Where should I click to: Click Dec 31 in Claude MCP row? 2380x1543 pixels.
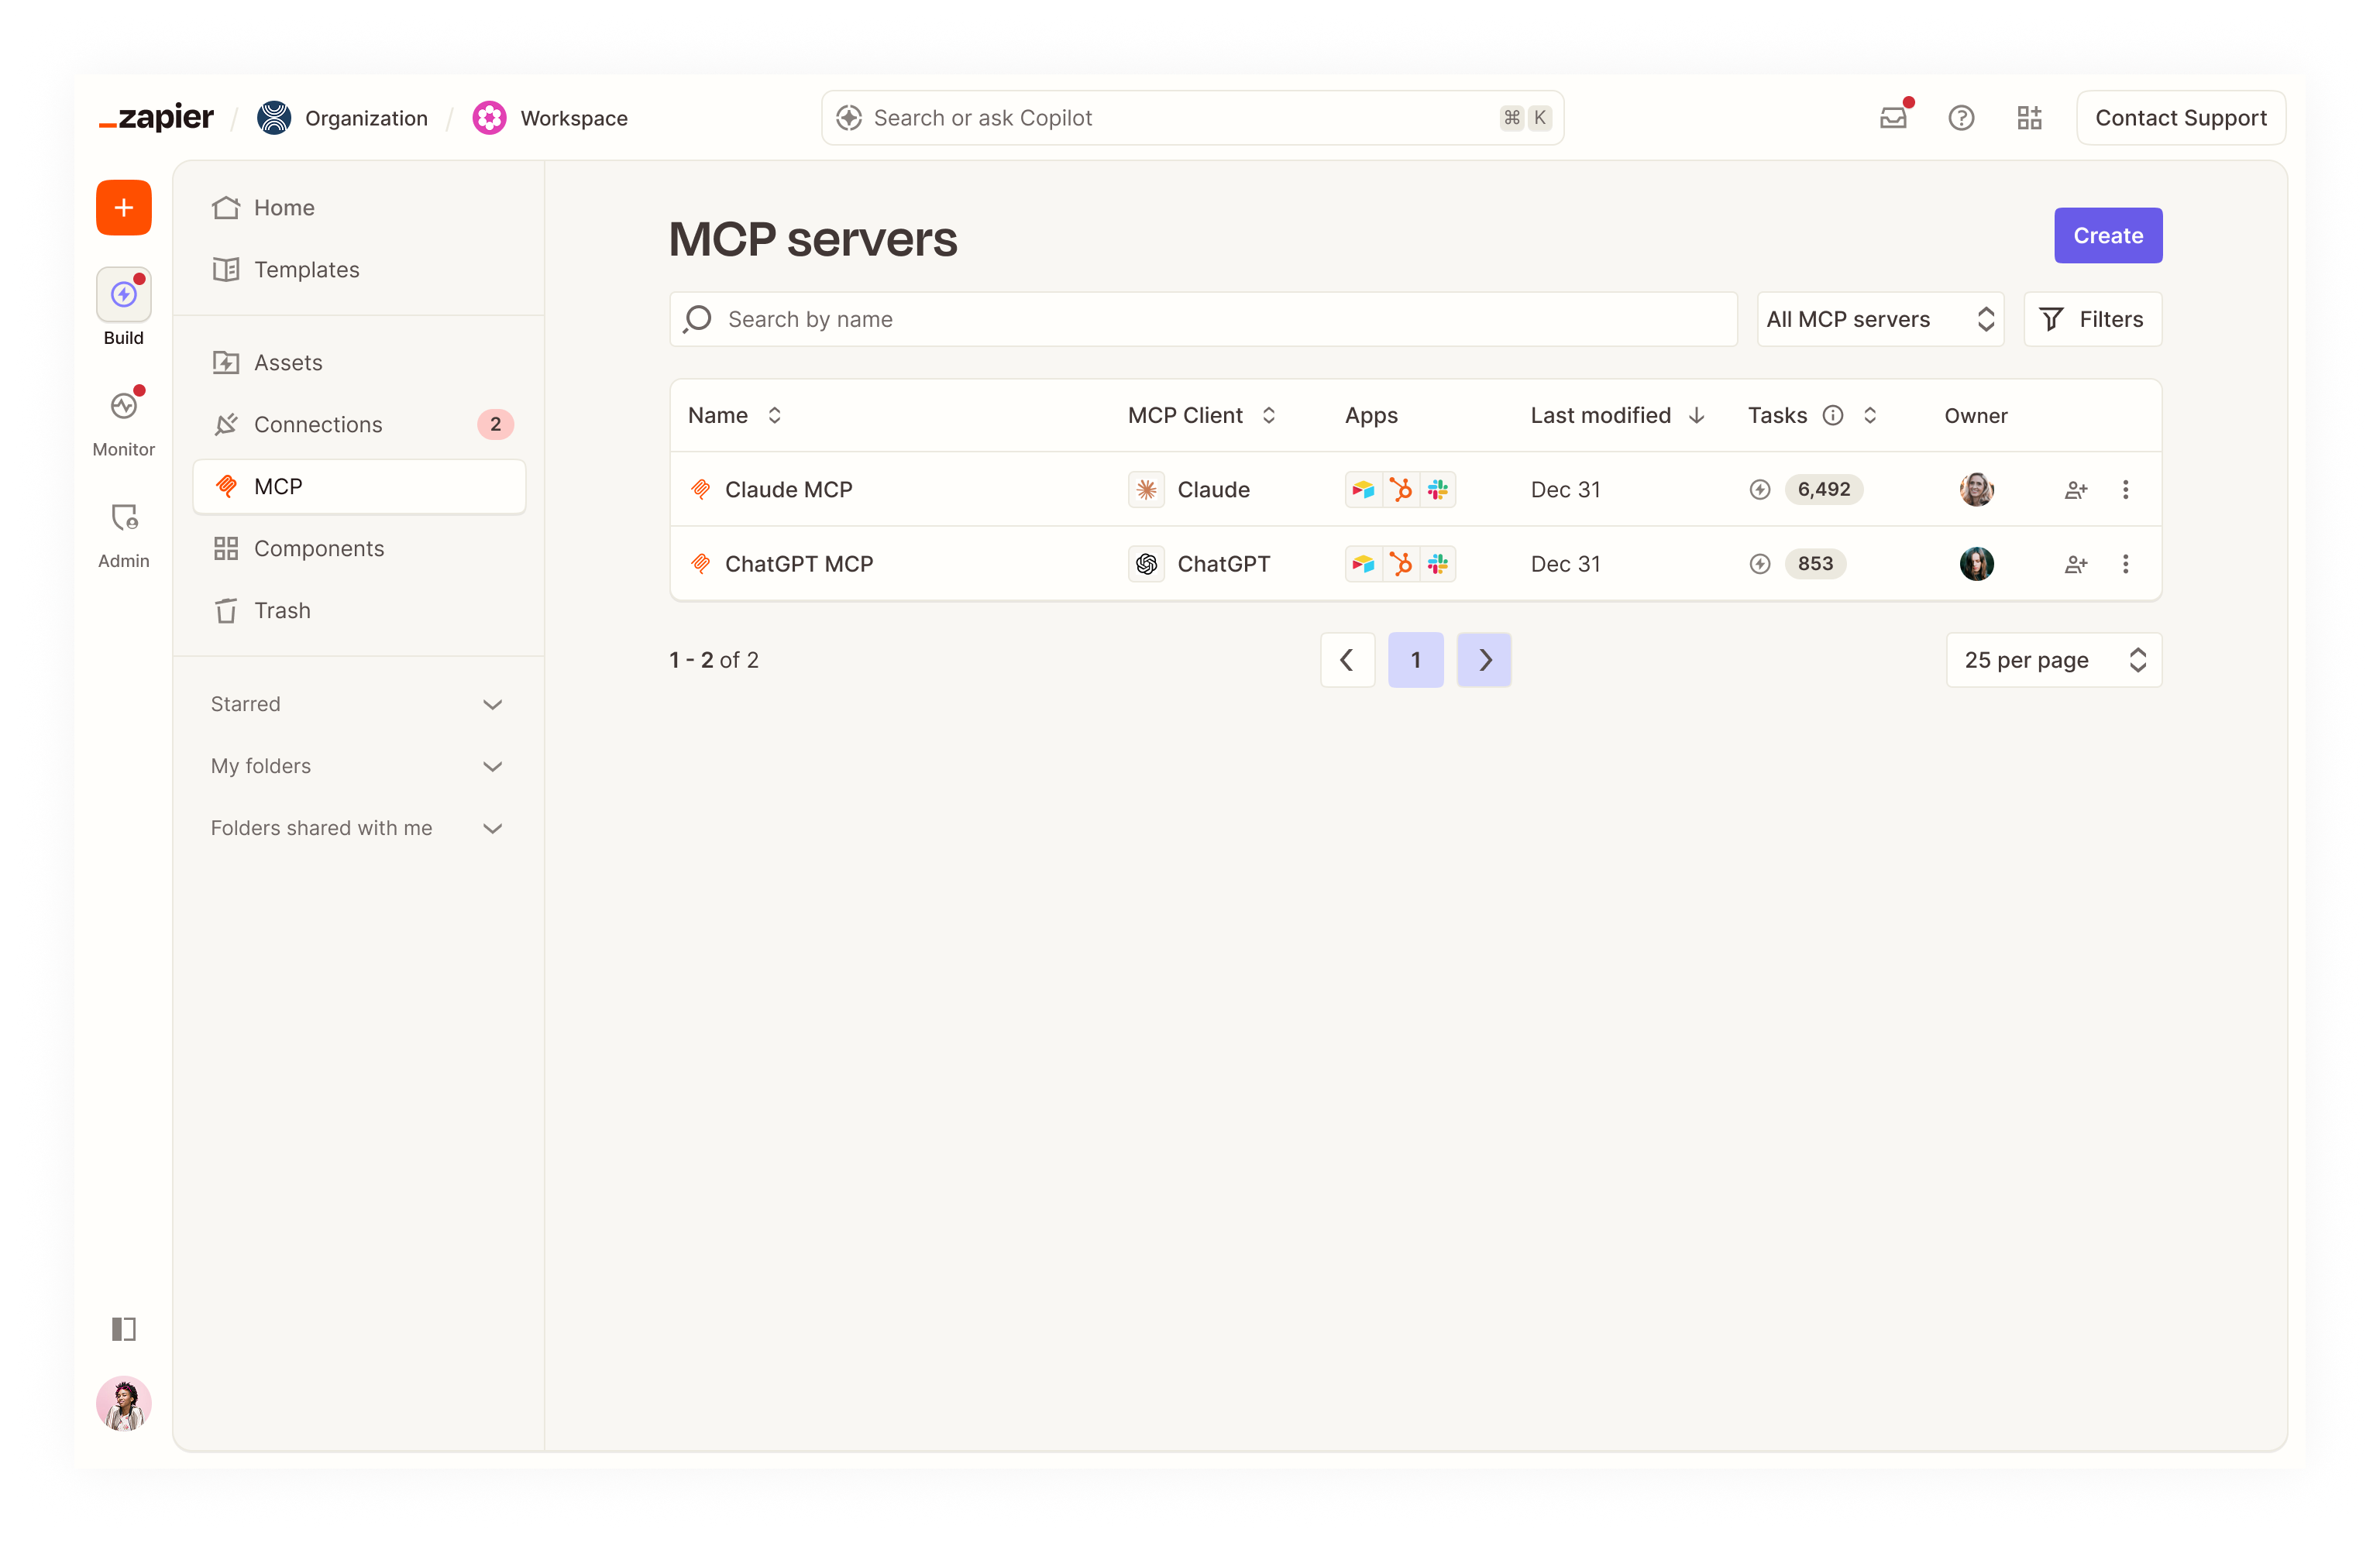(x=1565, y=490)
